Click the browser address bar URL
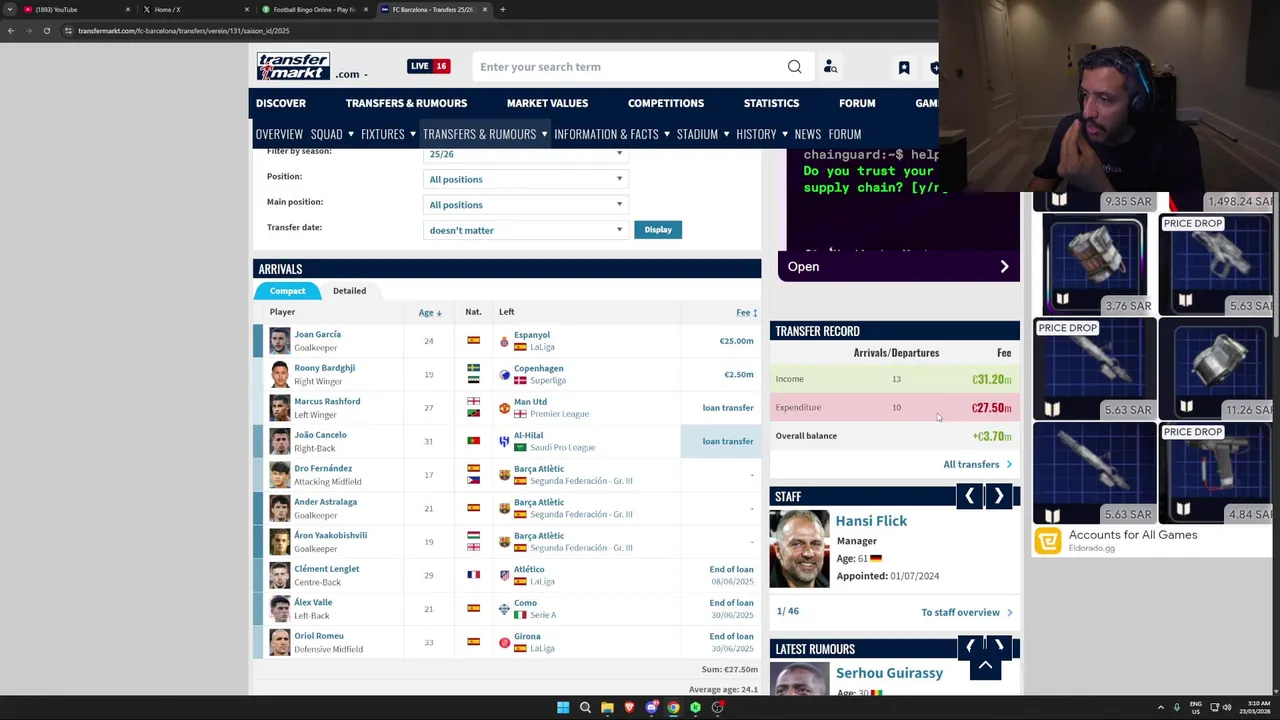Image resolution: width=1280 pixels, height=720 pixels. coord(184,31)
